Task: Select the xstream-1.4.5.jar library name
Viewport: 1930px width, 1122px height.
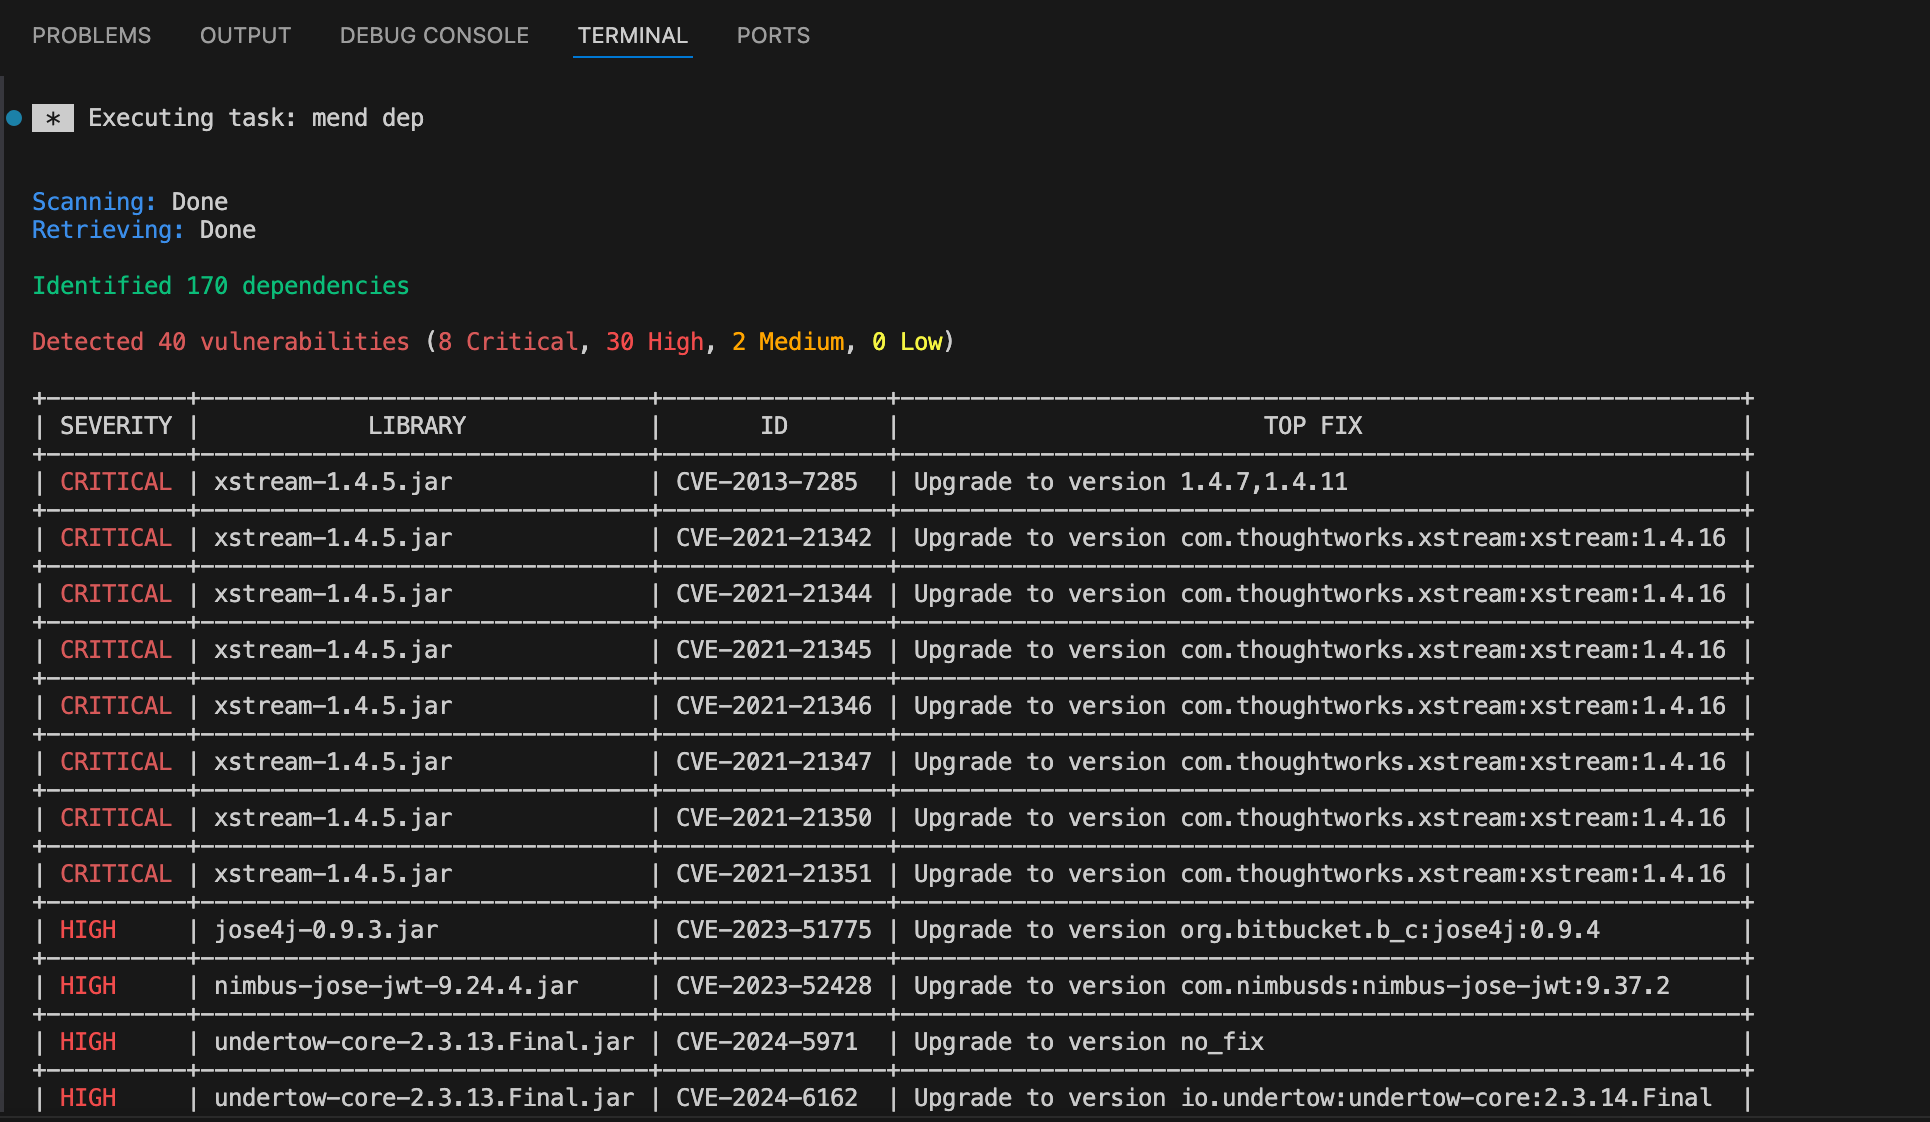Action: [332, 481]
